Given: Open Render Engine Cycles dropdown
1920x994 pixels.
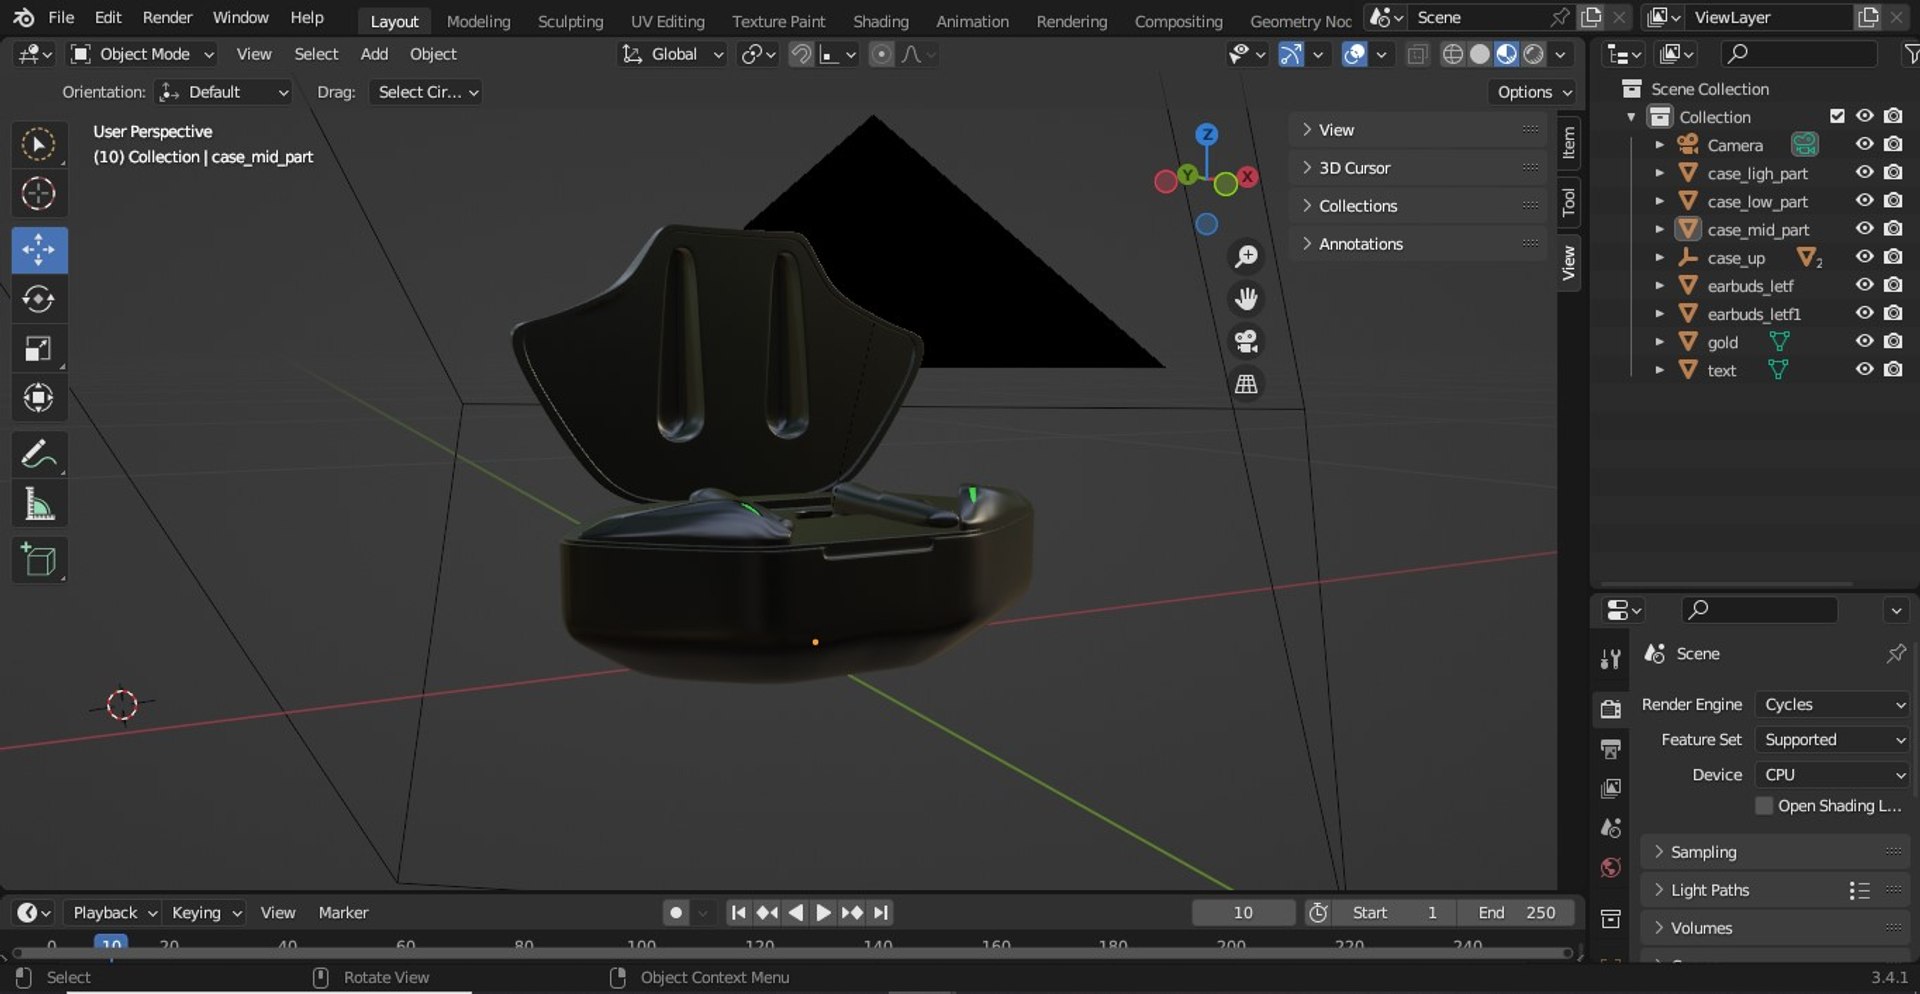Looking at the screenshot, I should [1833, 705].
